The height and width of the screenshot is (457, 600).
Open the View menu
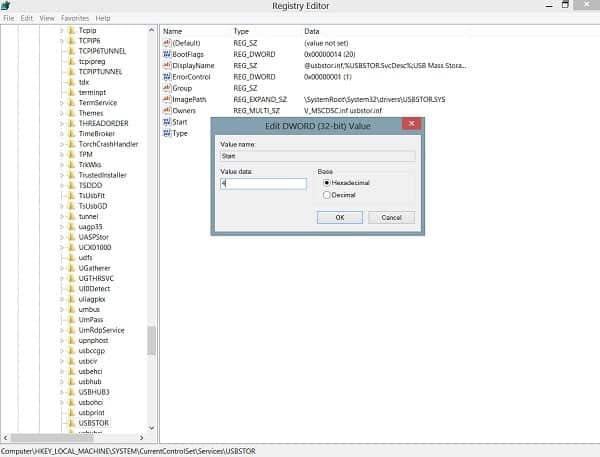point(47,18)
